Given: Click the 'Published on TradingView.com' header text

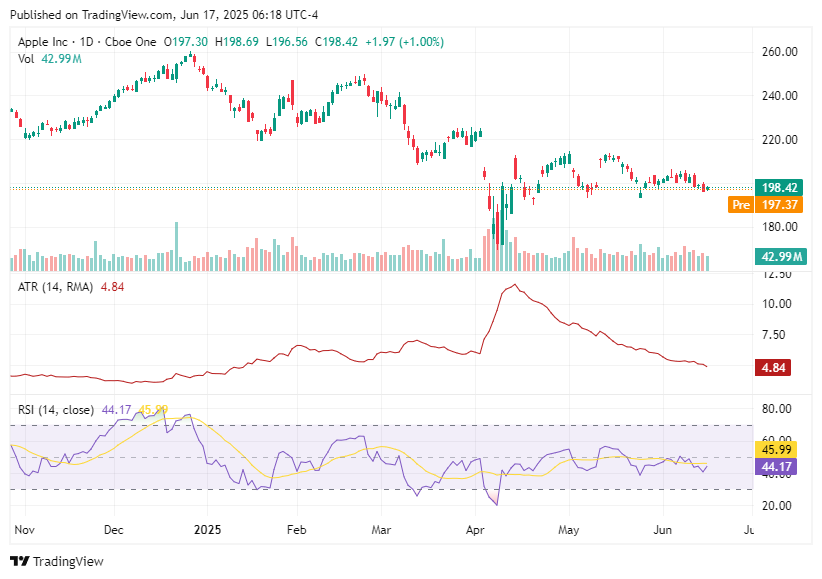Looking at the screenshot, I should click(91, 15).
